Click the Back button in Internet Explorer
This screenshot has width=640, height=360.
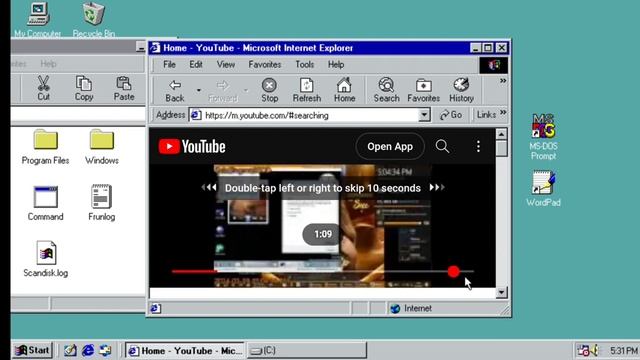click(175, 90)
